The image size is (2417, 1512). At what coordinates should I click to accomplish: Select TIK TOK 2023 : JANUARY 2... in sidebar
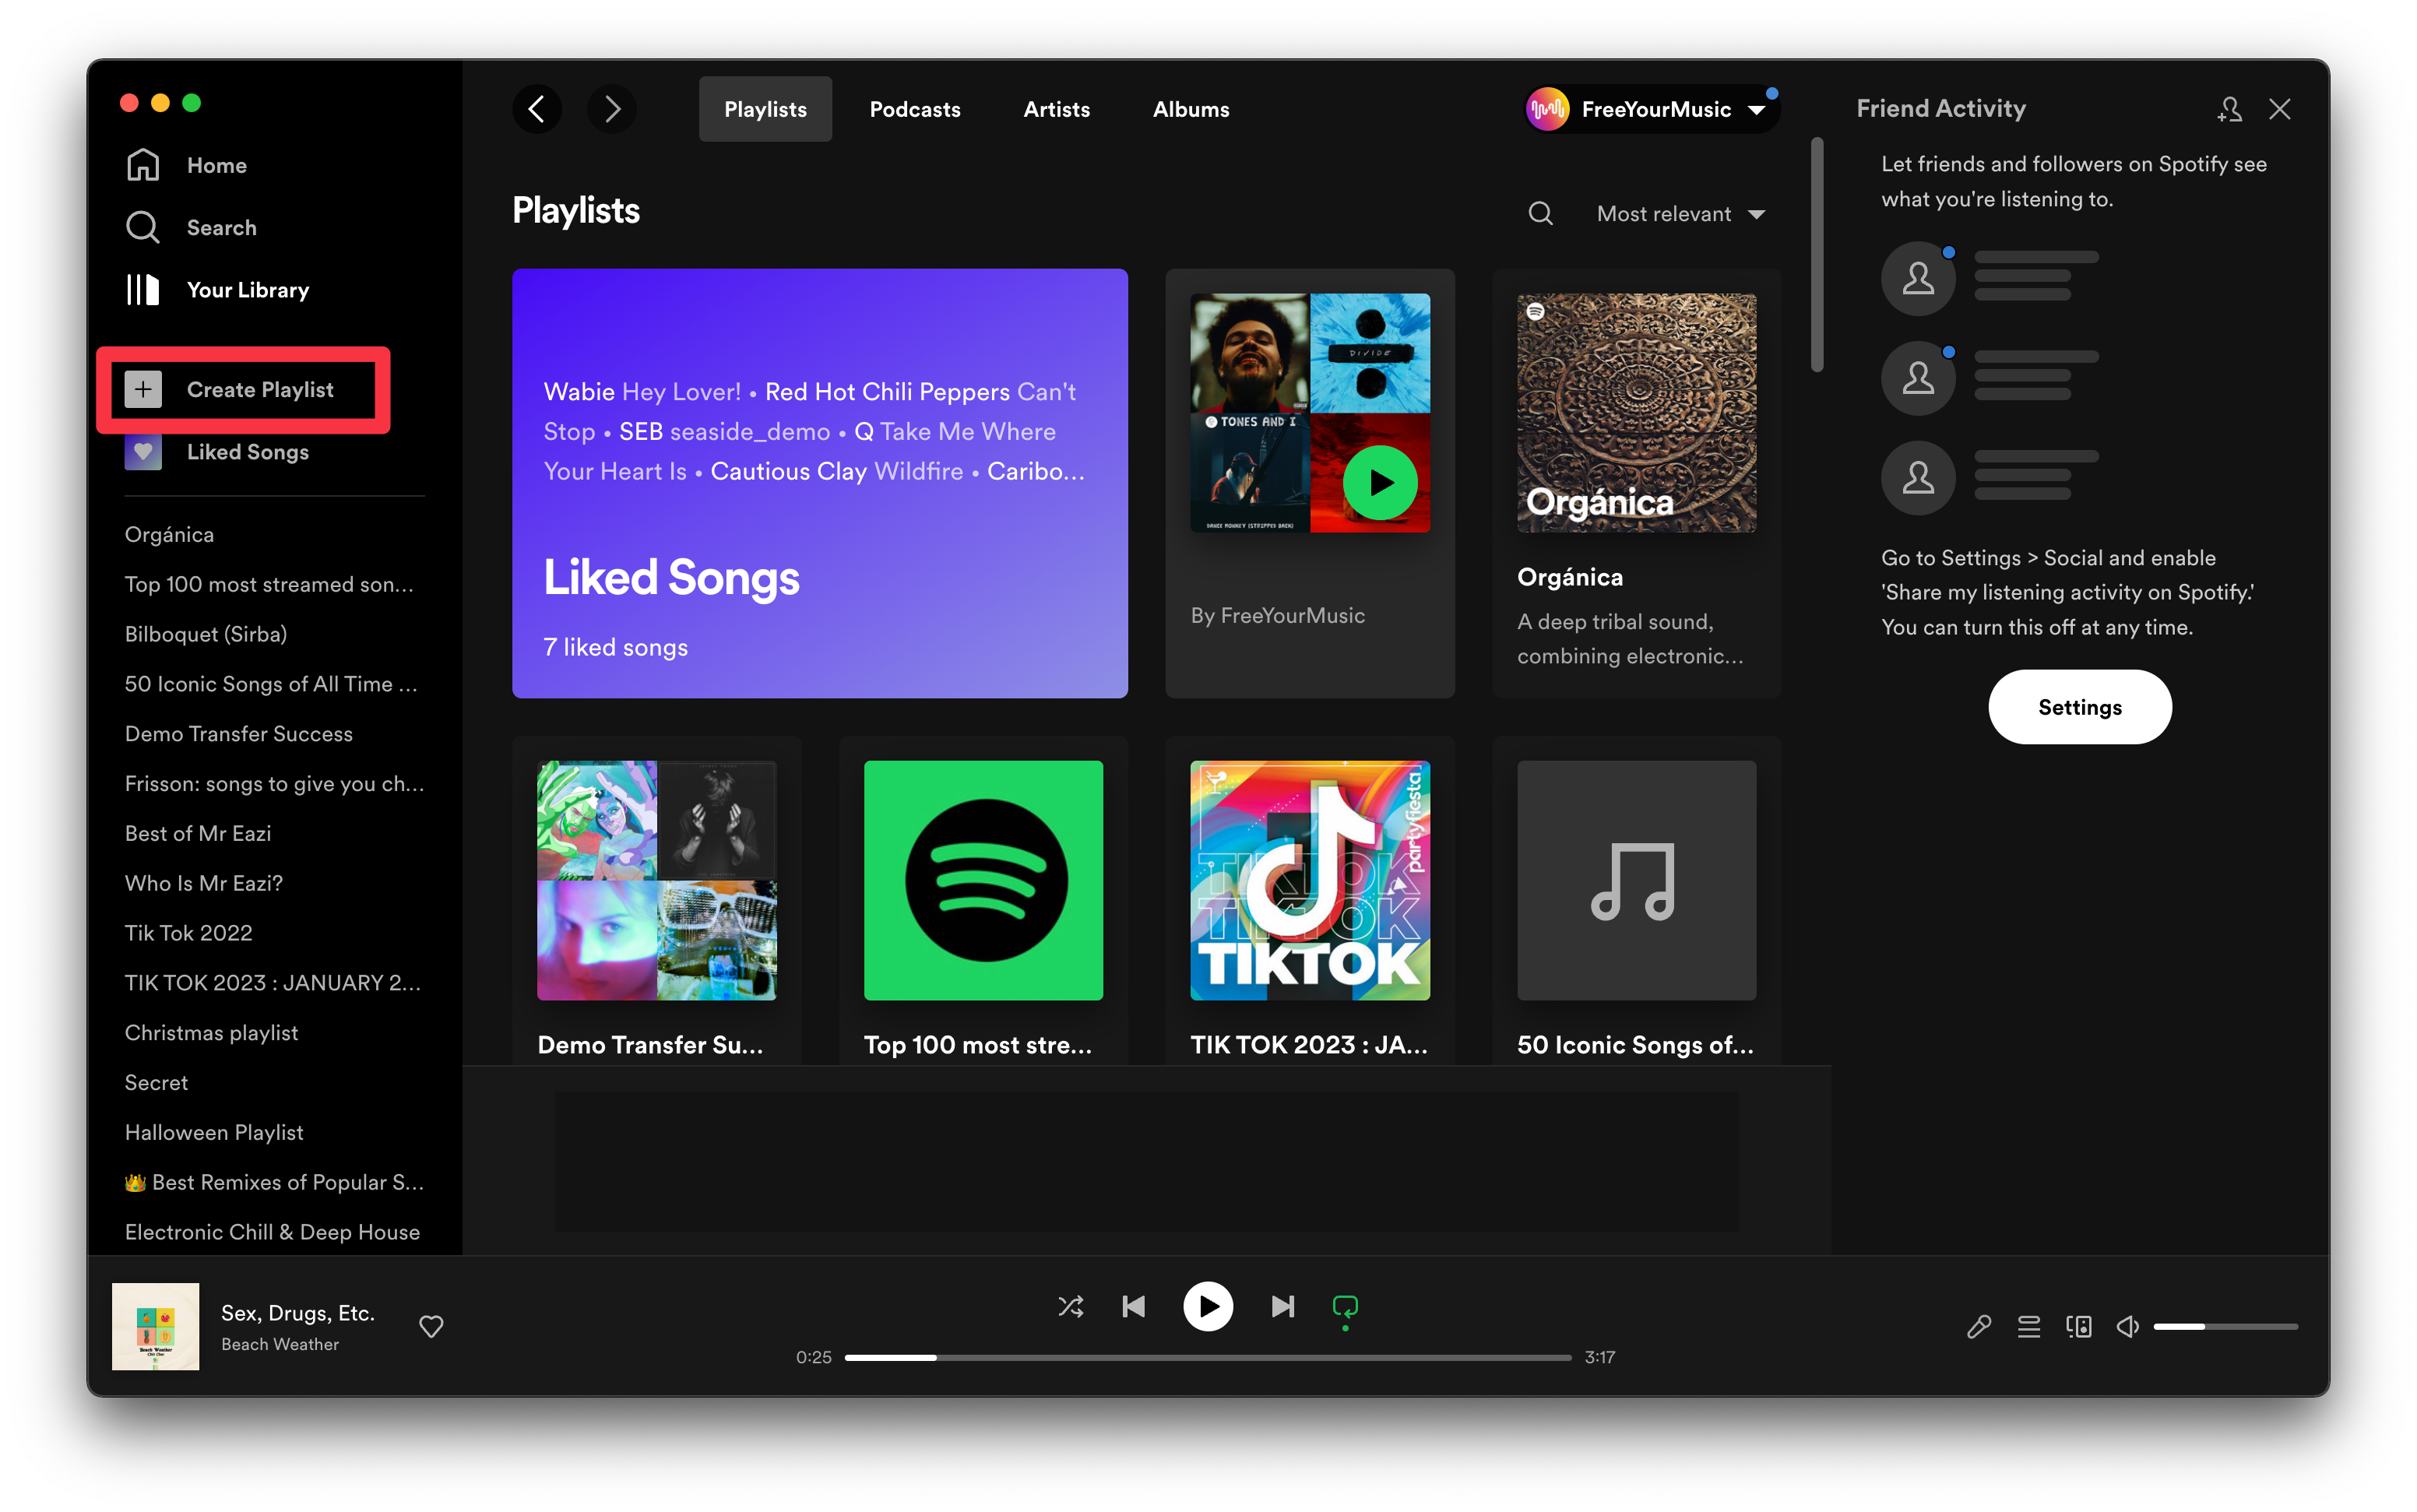273,983
